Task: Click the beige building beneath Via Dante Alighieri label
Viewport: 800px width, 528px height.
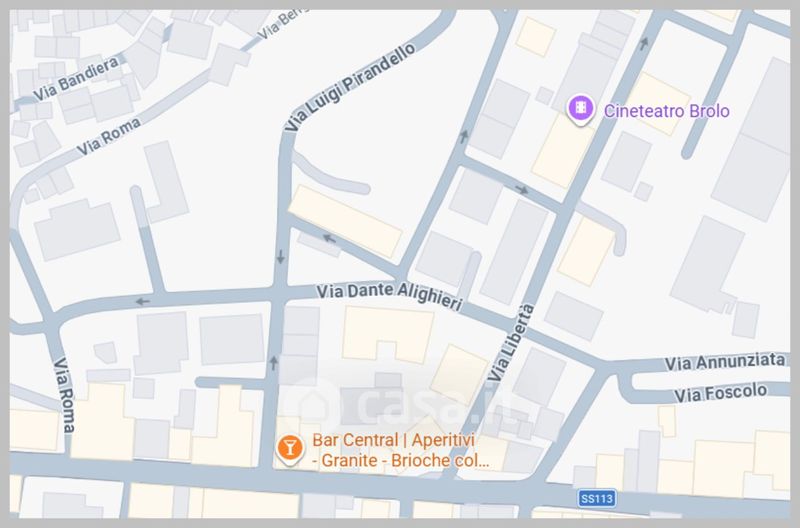Action: click(x=388, y=335)
